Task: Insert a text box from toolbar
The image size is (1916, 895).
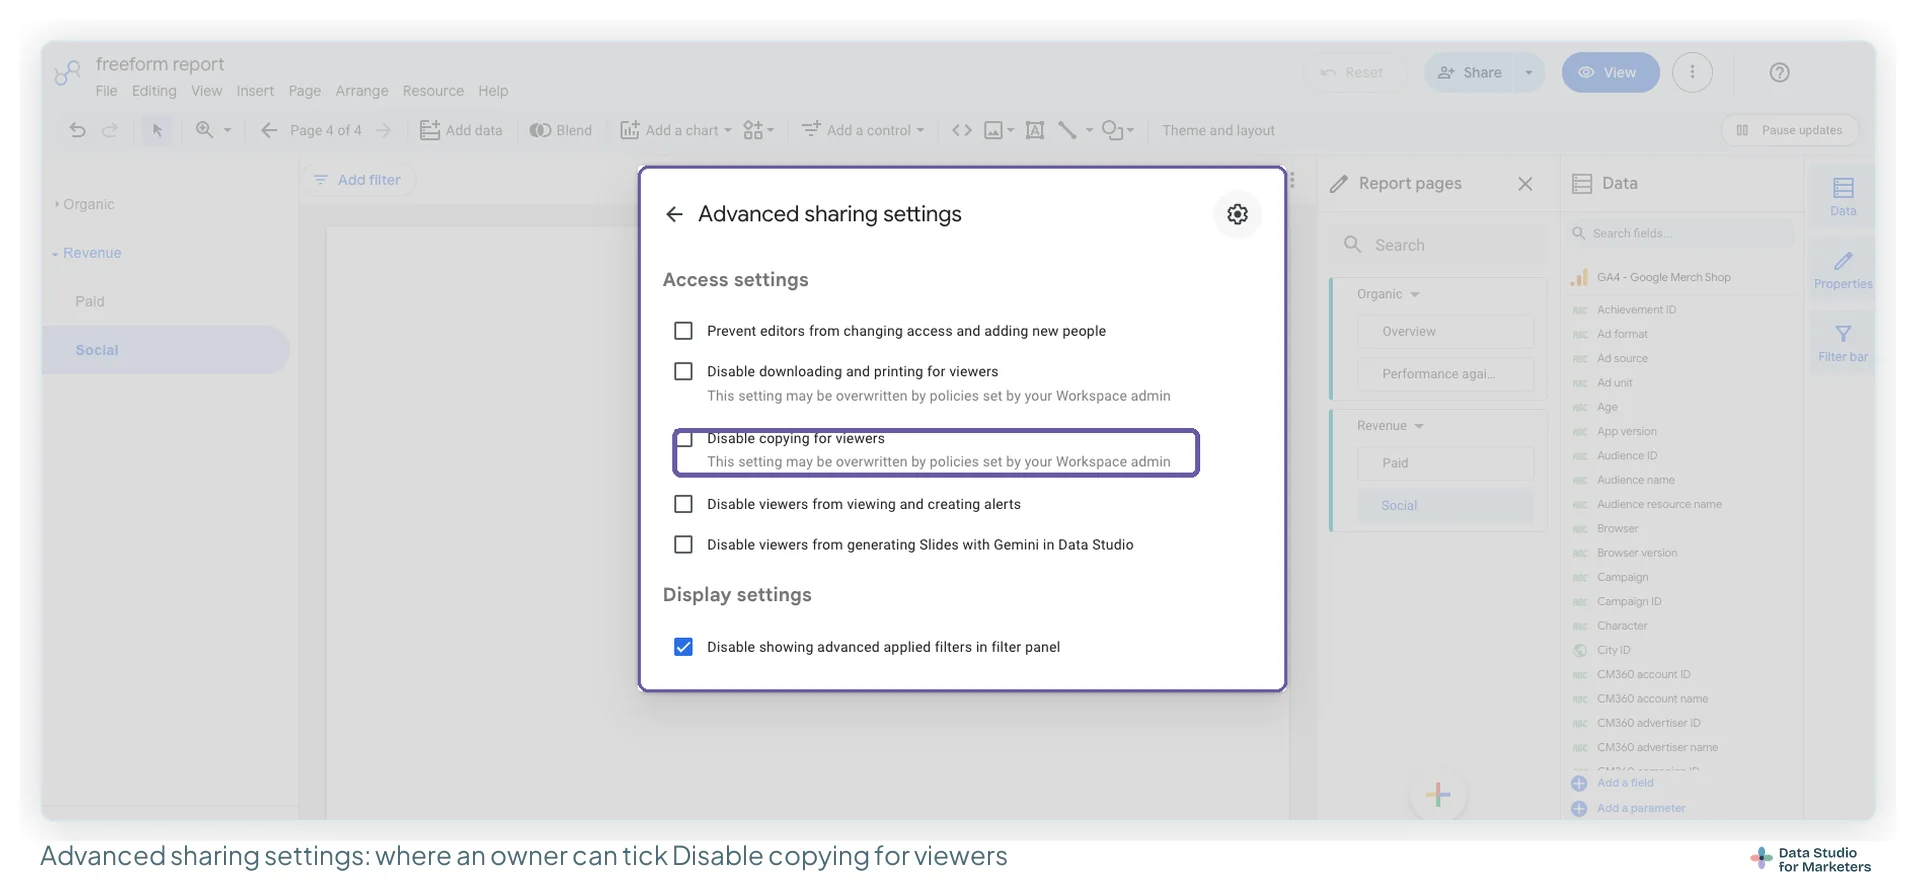Action: (1035, 130)
